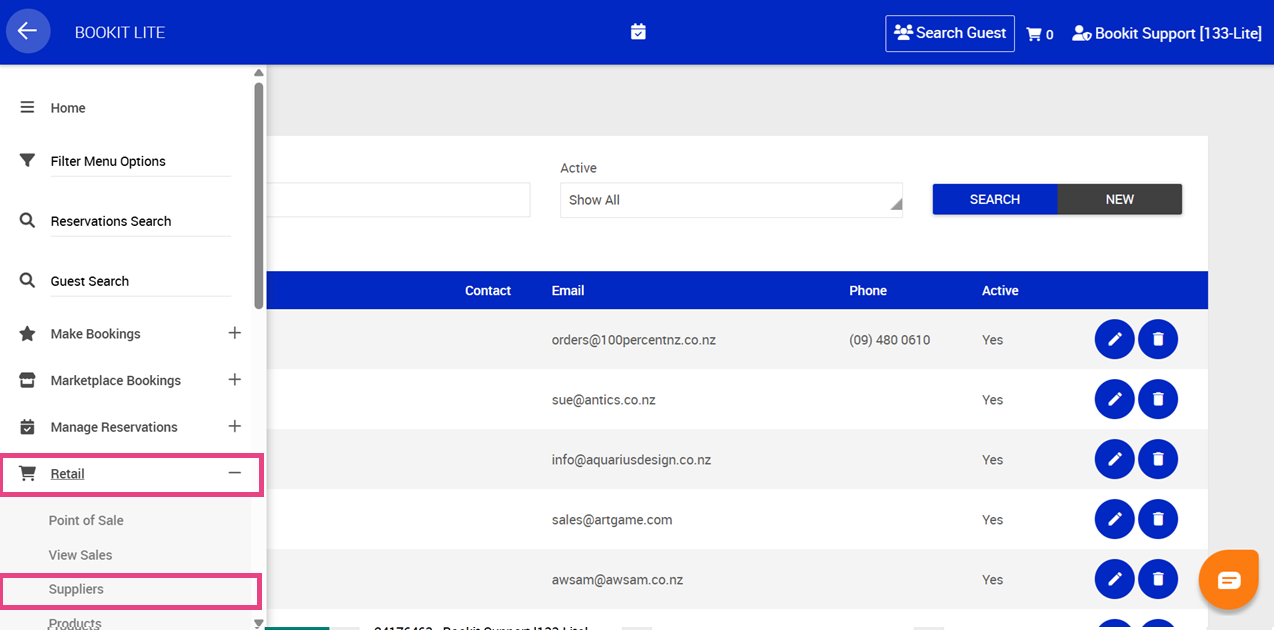
Task: Open View Sales submenu
Action: tap(80, 555)
